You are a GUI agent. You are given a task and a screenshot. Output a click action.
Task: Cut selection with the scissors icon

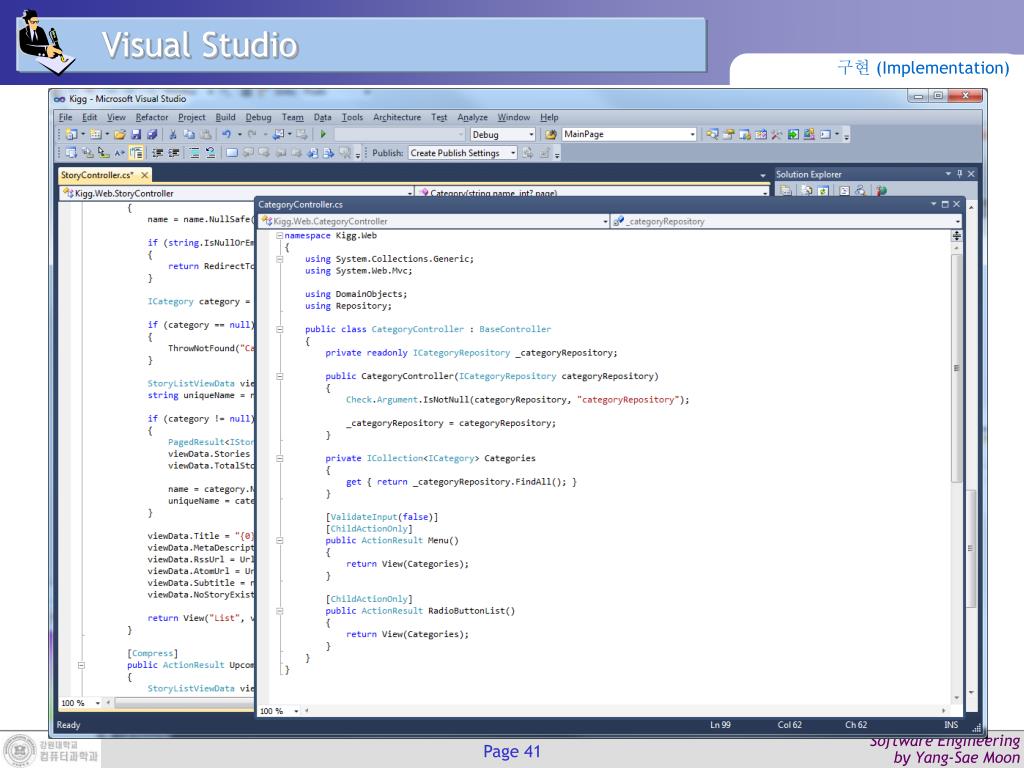(173, 134)
